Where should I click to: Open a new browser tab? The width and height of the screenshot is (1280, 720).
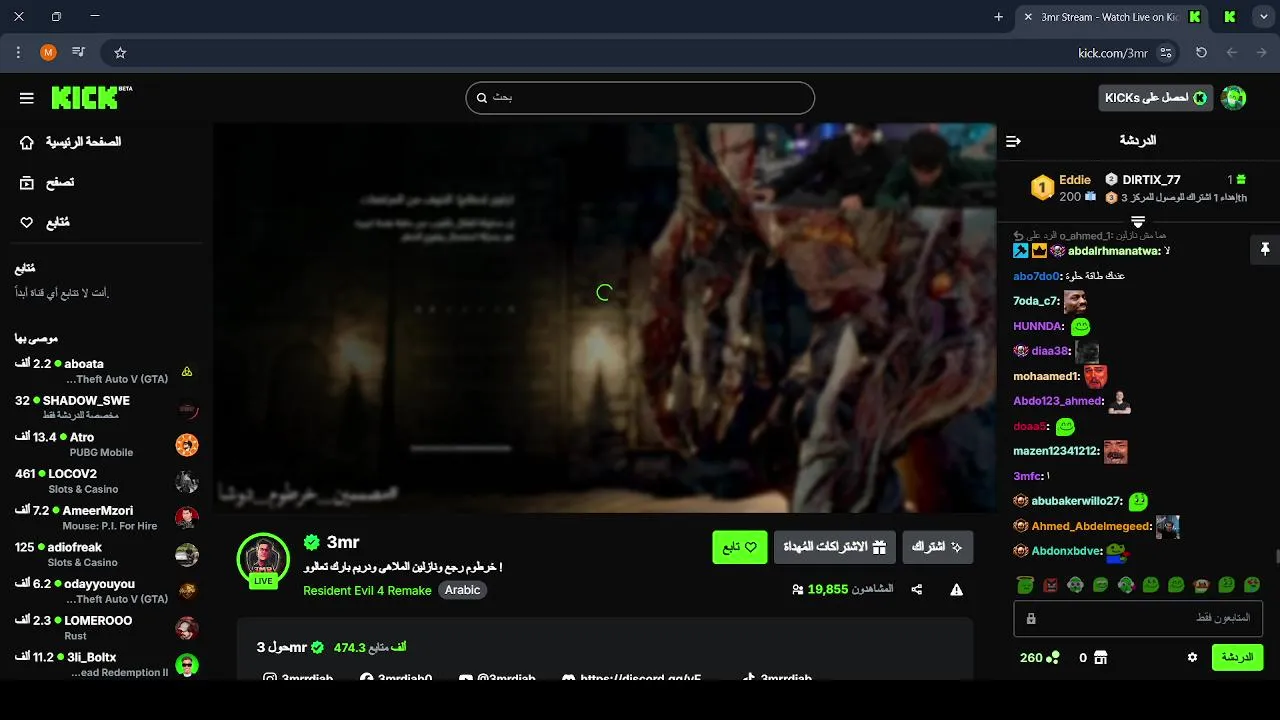tap(999, 17)
